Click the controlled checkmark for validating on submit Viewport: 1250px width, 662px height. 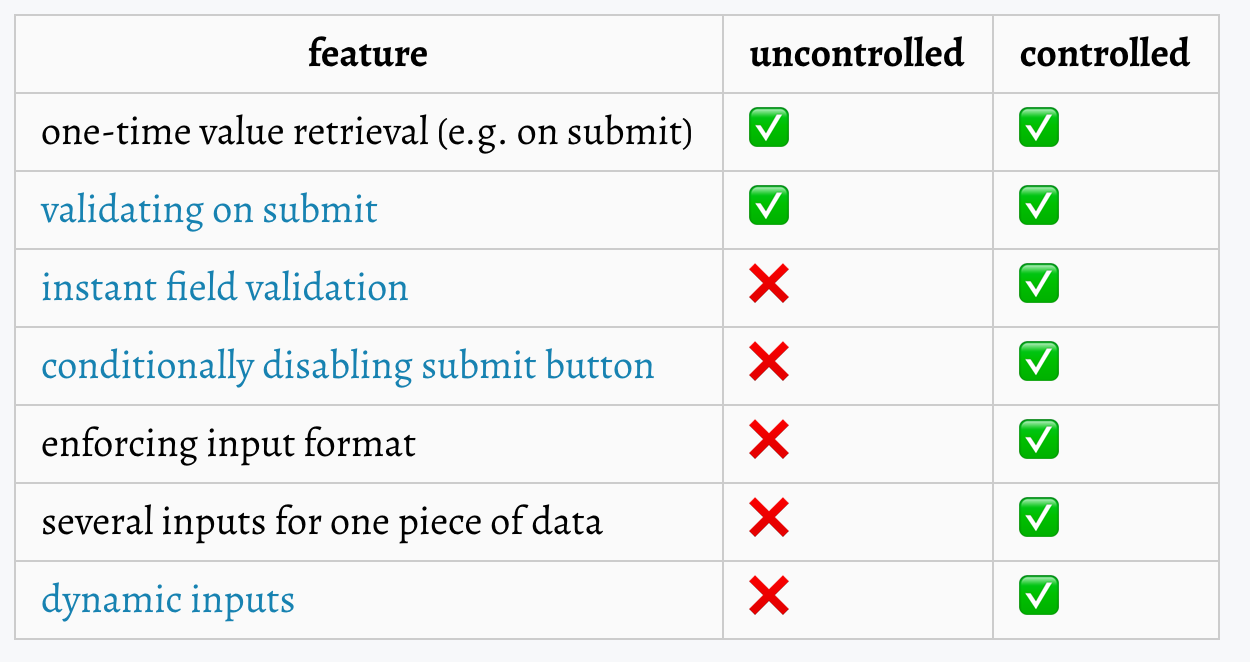(x=1038, y=207)
